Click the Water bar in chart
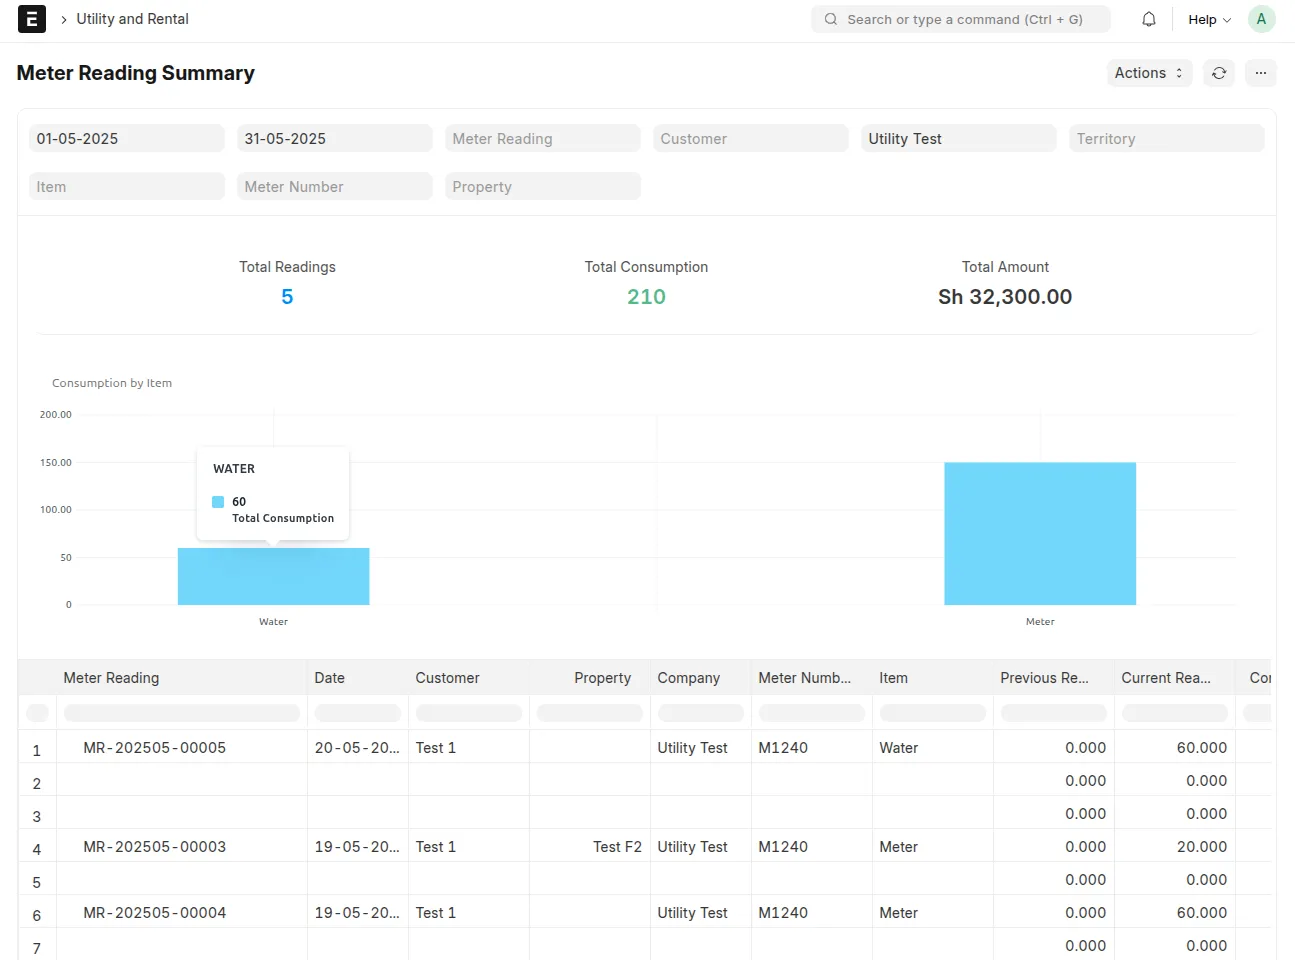 274,577
